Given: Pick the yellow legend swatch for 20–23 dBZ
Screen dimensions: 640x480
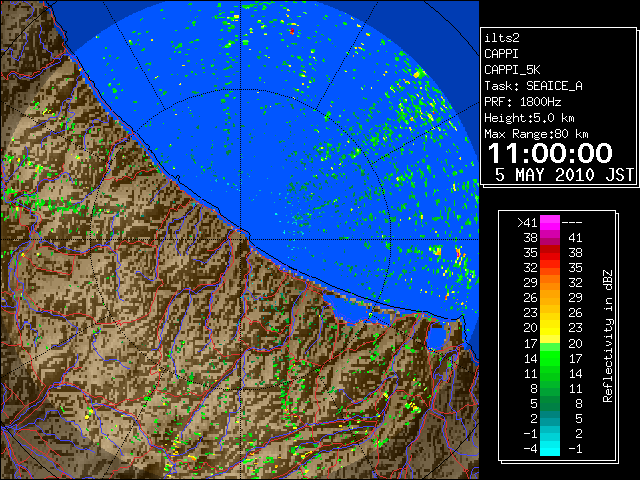Looking at the screenshot, I should pyautogui.click(x=550, y=328).
